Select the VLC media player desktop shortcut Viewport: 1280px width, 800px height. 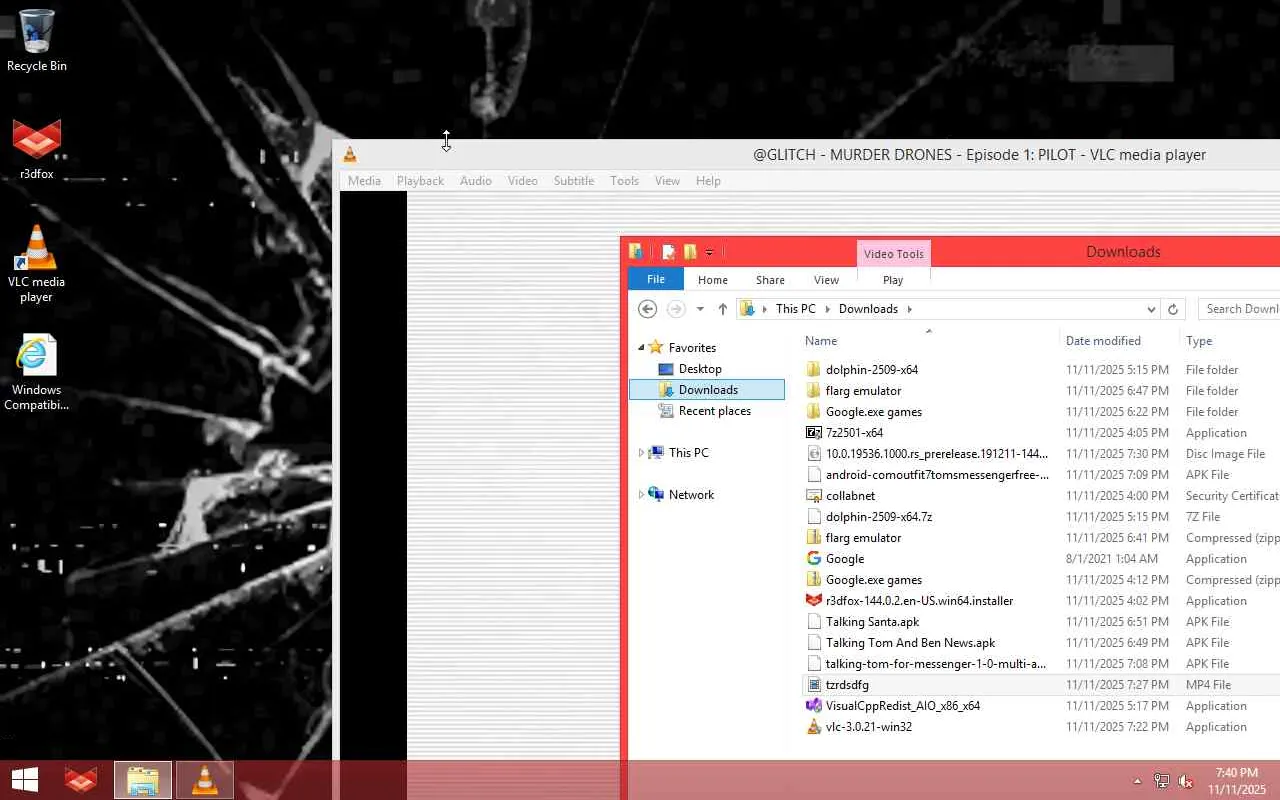point(37,263)
